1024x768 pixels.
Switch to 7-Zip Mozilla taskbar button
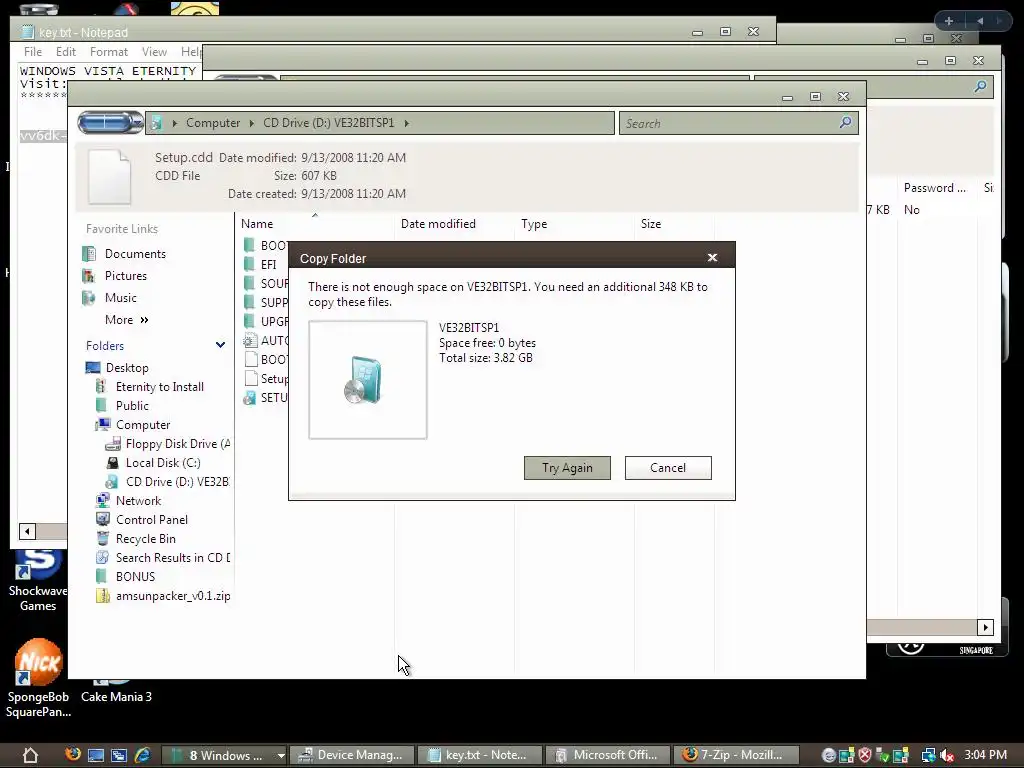point(735,755)
